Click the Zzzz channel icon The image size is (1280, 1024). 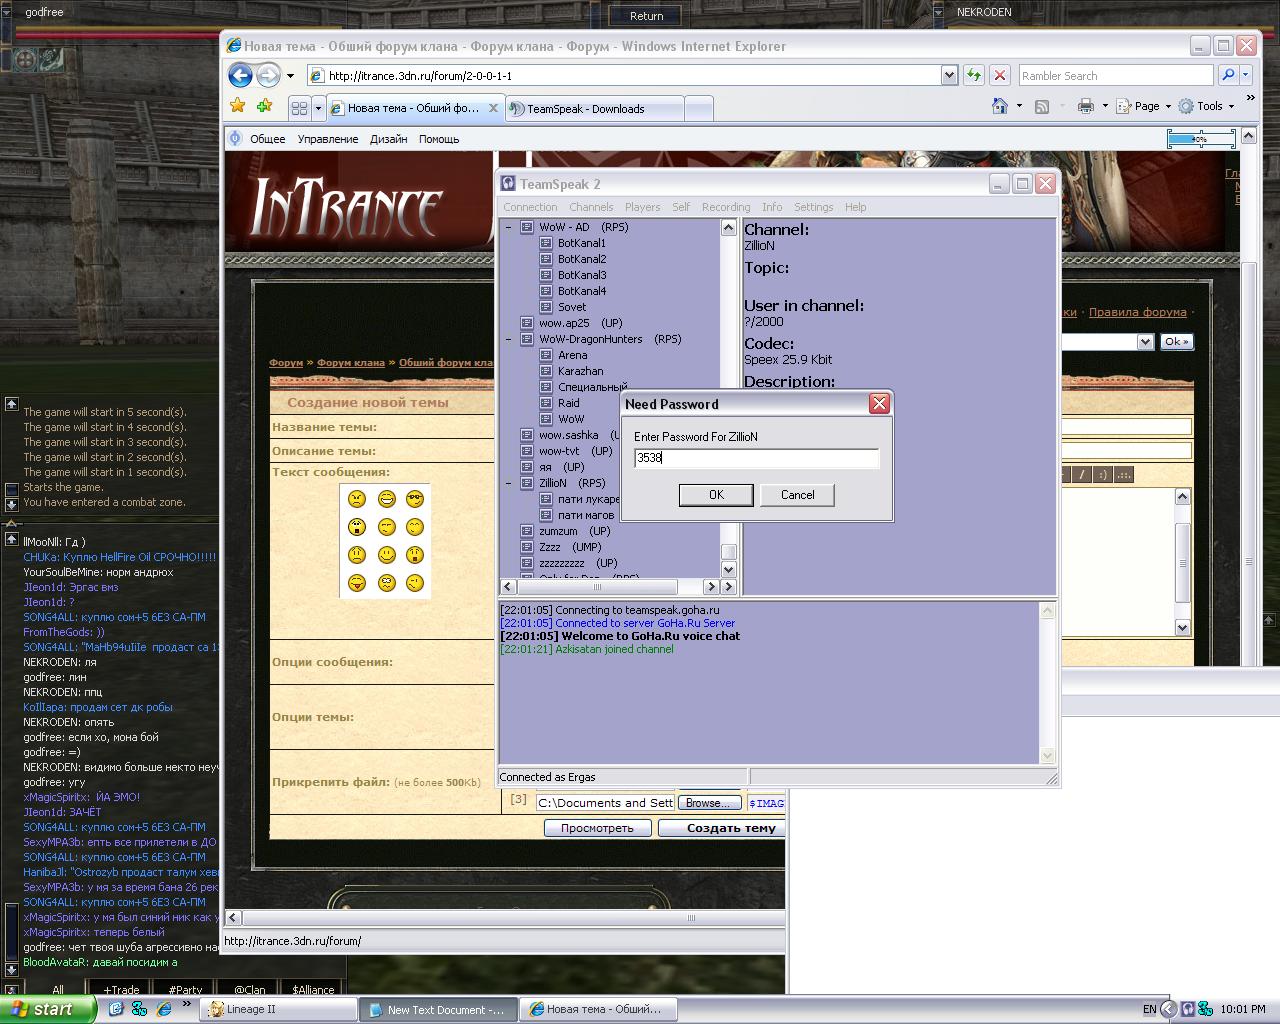(x=527, y=547)
